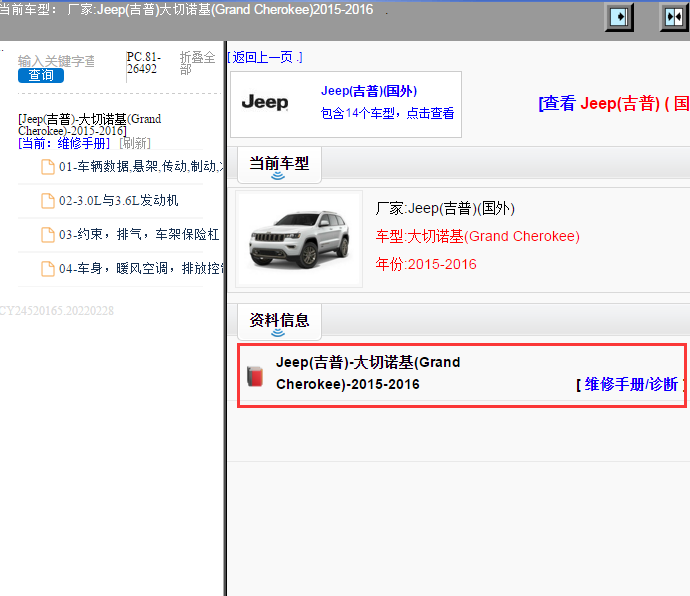Open 01-车辆数据,悬架,传动,制动 tree item

[x=141, y=166]
